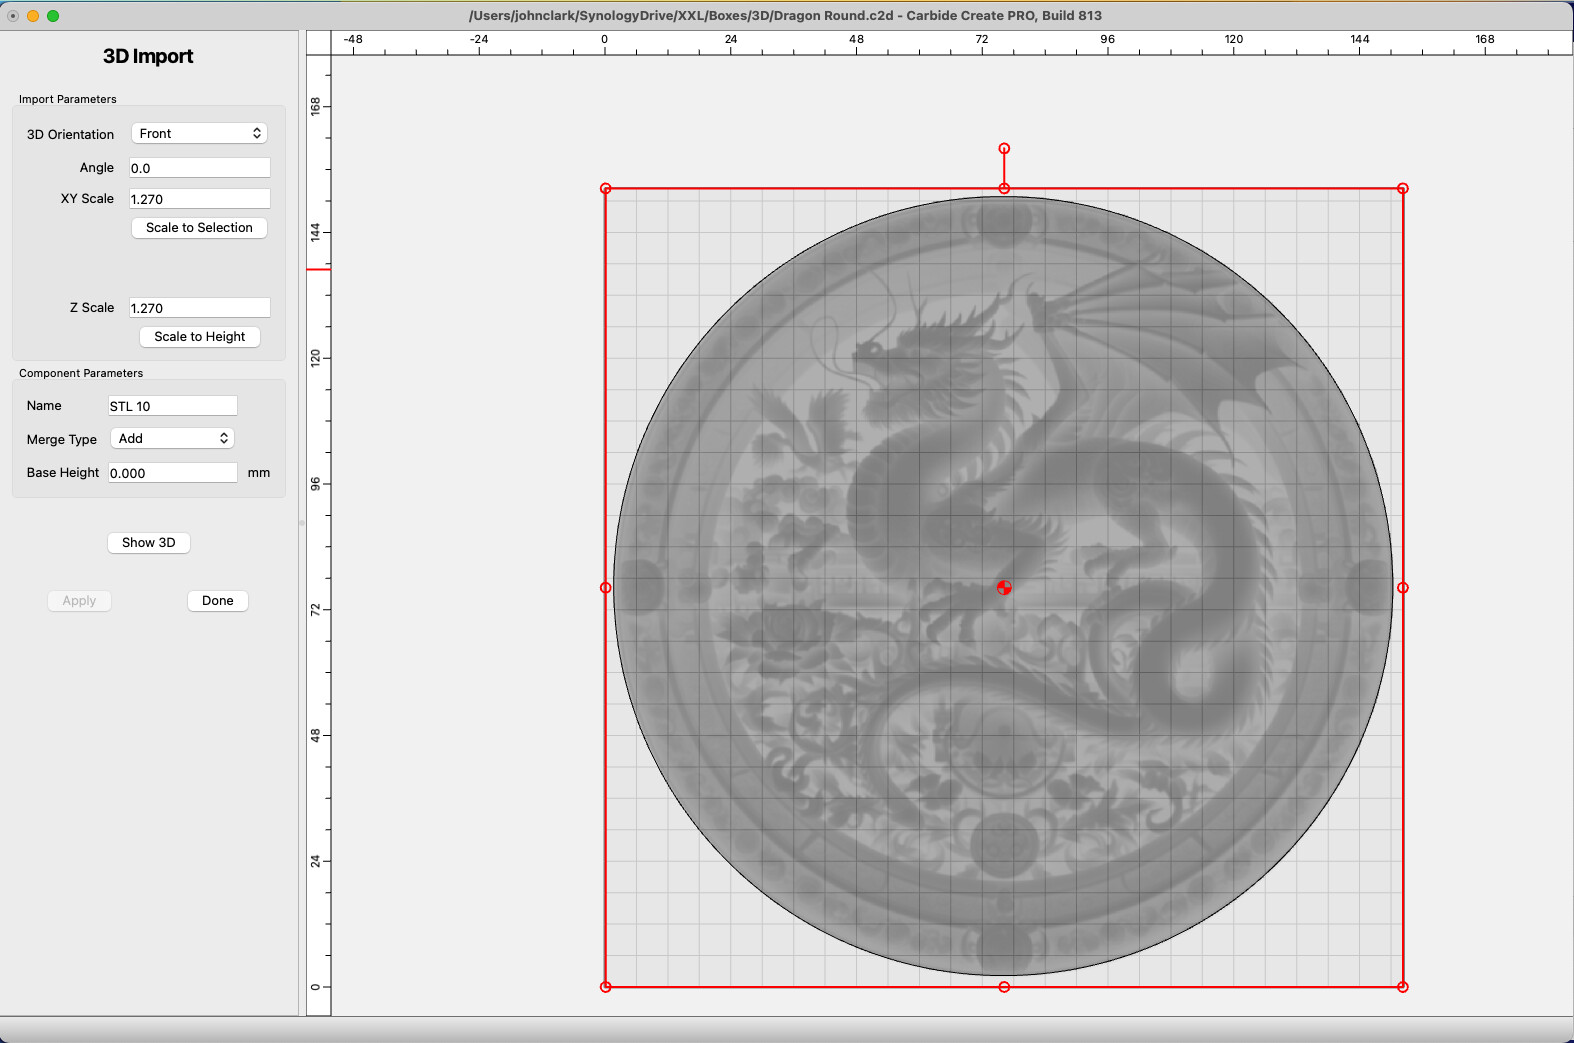The width and height of the screenshot is (1574, 1043).
Task: Click the Angle input field
Action: pyautogui.click(x=200, y=168)
